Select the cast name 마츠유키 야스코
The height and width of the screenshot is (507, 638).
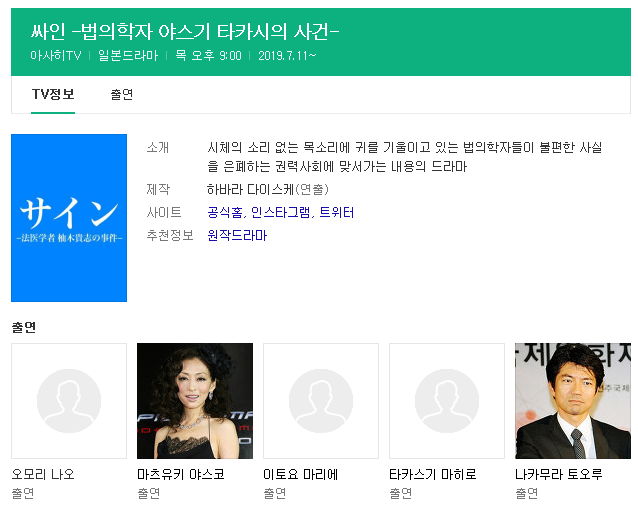pos(181,474)
